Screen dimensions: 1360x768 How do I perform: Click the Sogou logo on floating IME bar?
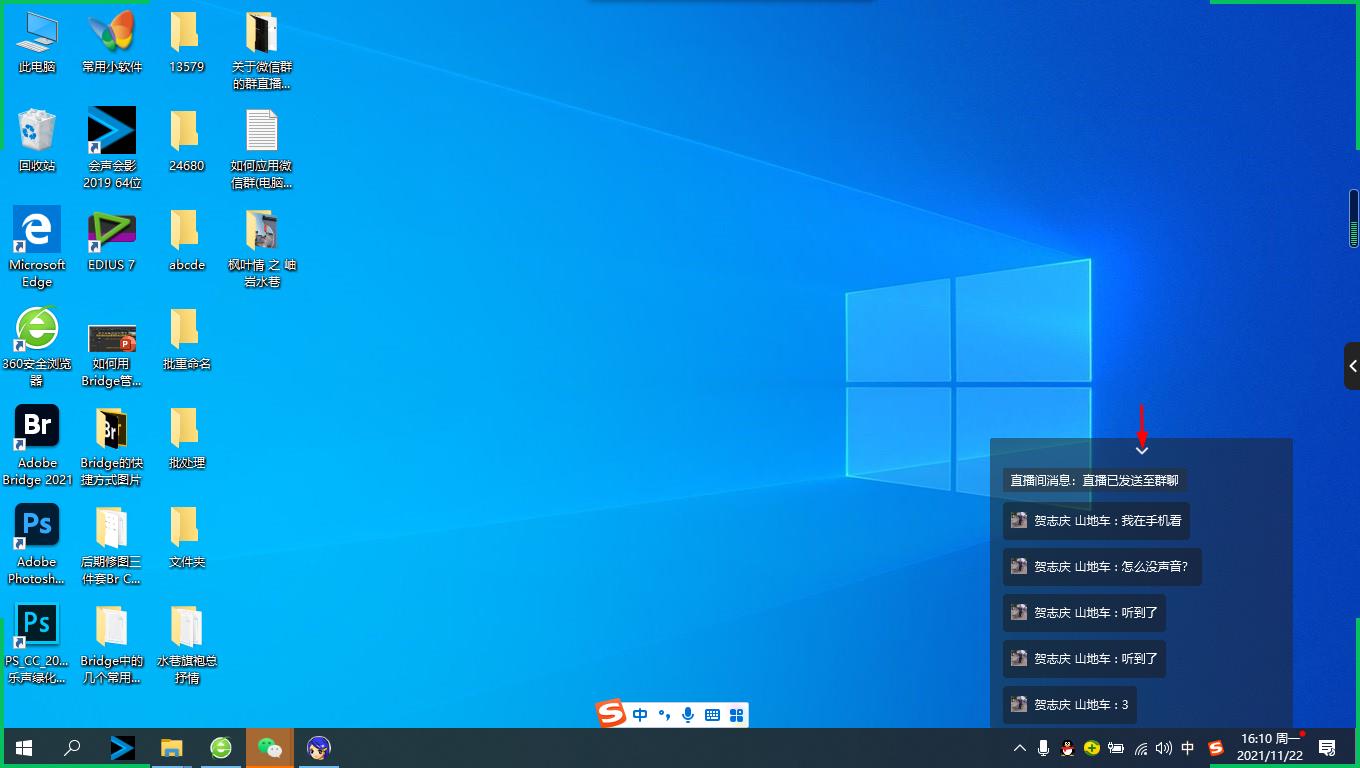[x=611, y=714]
